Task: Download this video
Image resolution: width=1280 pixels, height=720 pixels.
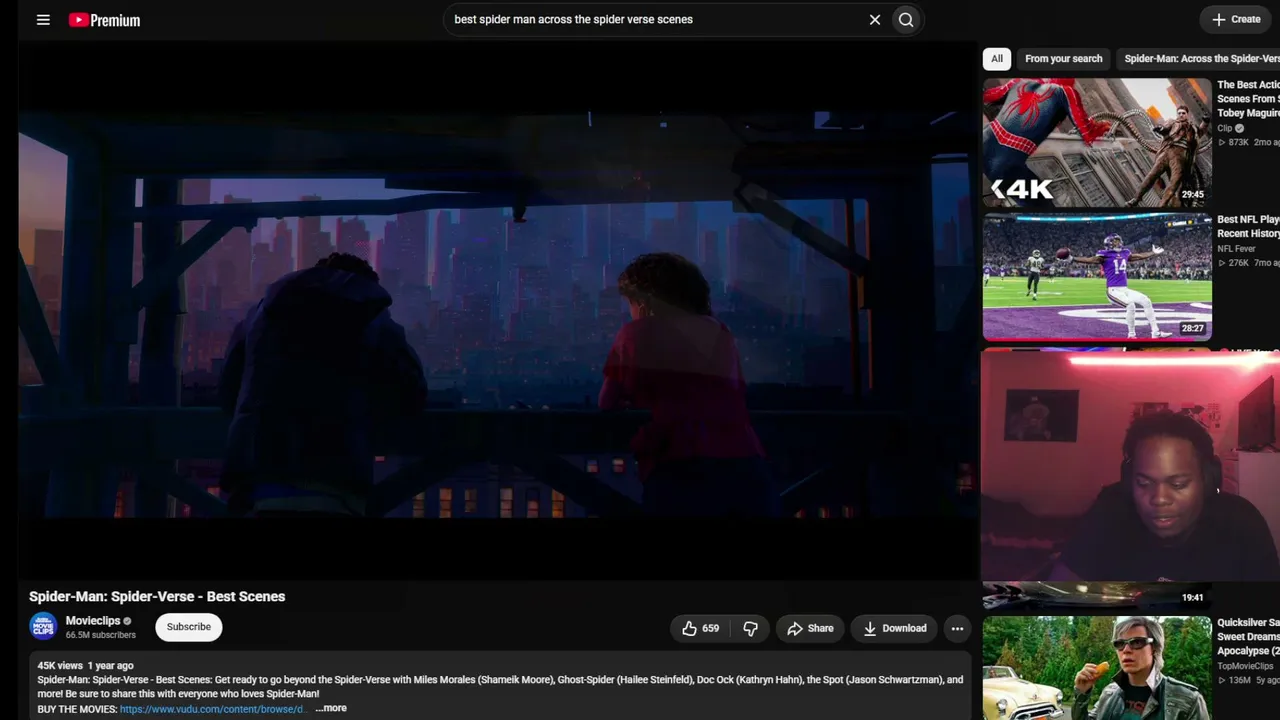Action: pos(894,628)
